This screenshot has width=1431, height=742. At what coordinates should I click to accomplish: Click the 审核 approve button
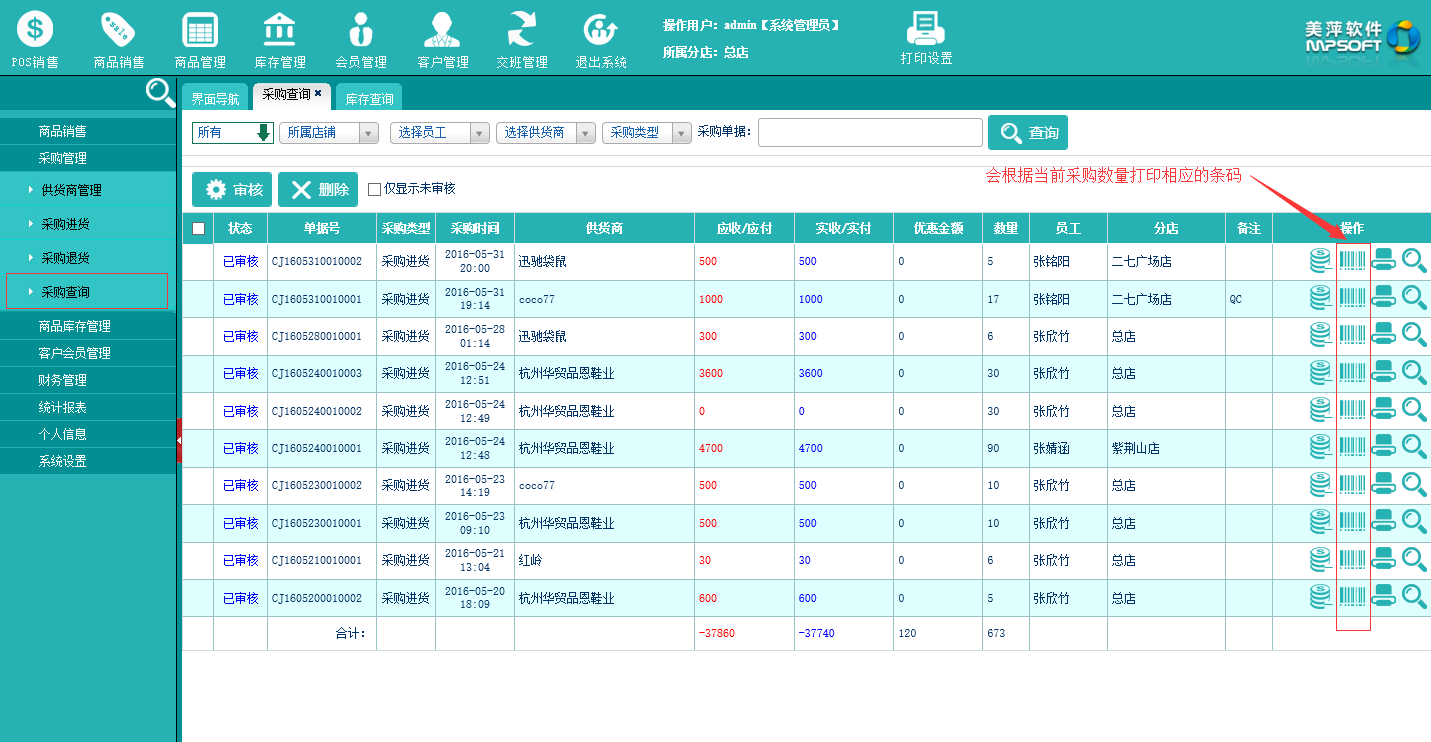(232, 189)
